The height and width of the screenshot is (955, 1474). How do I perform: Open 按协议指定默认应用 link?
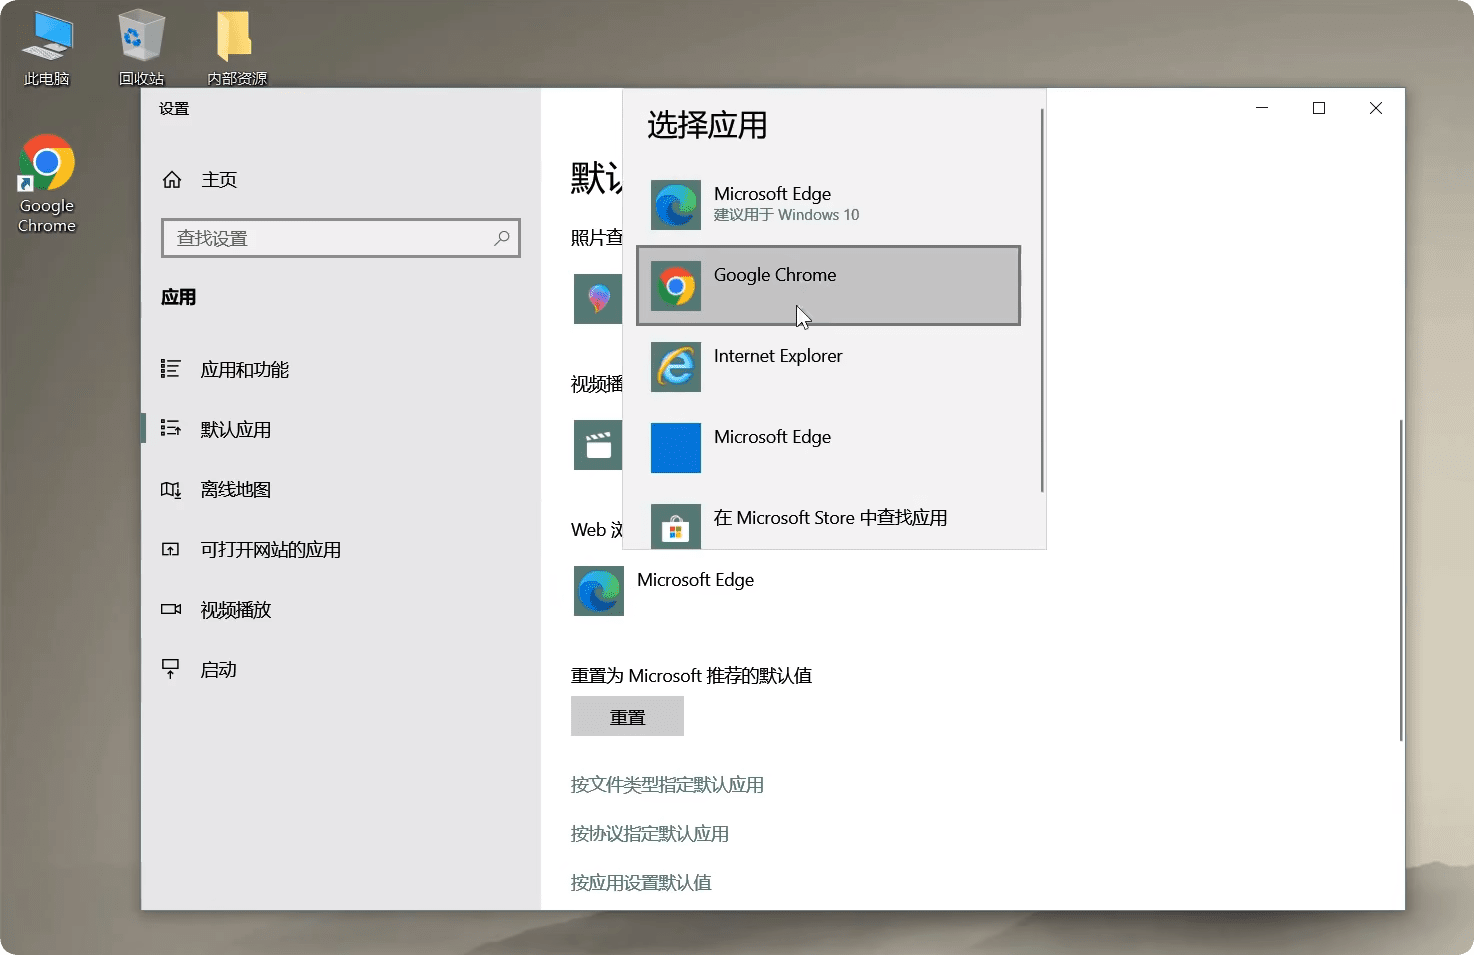pos(650,834)
